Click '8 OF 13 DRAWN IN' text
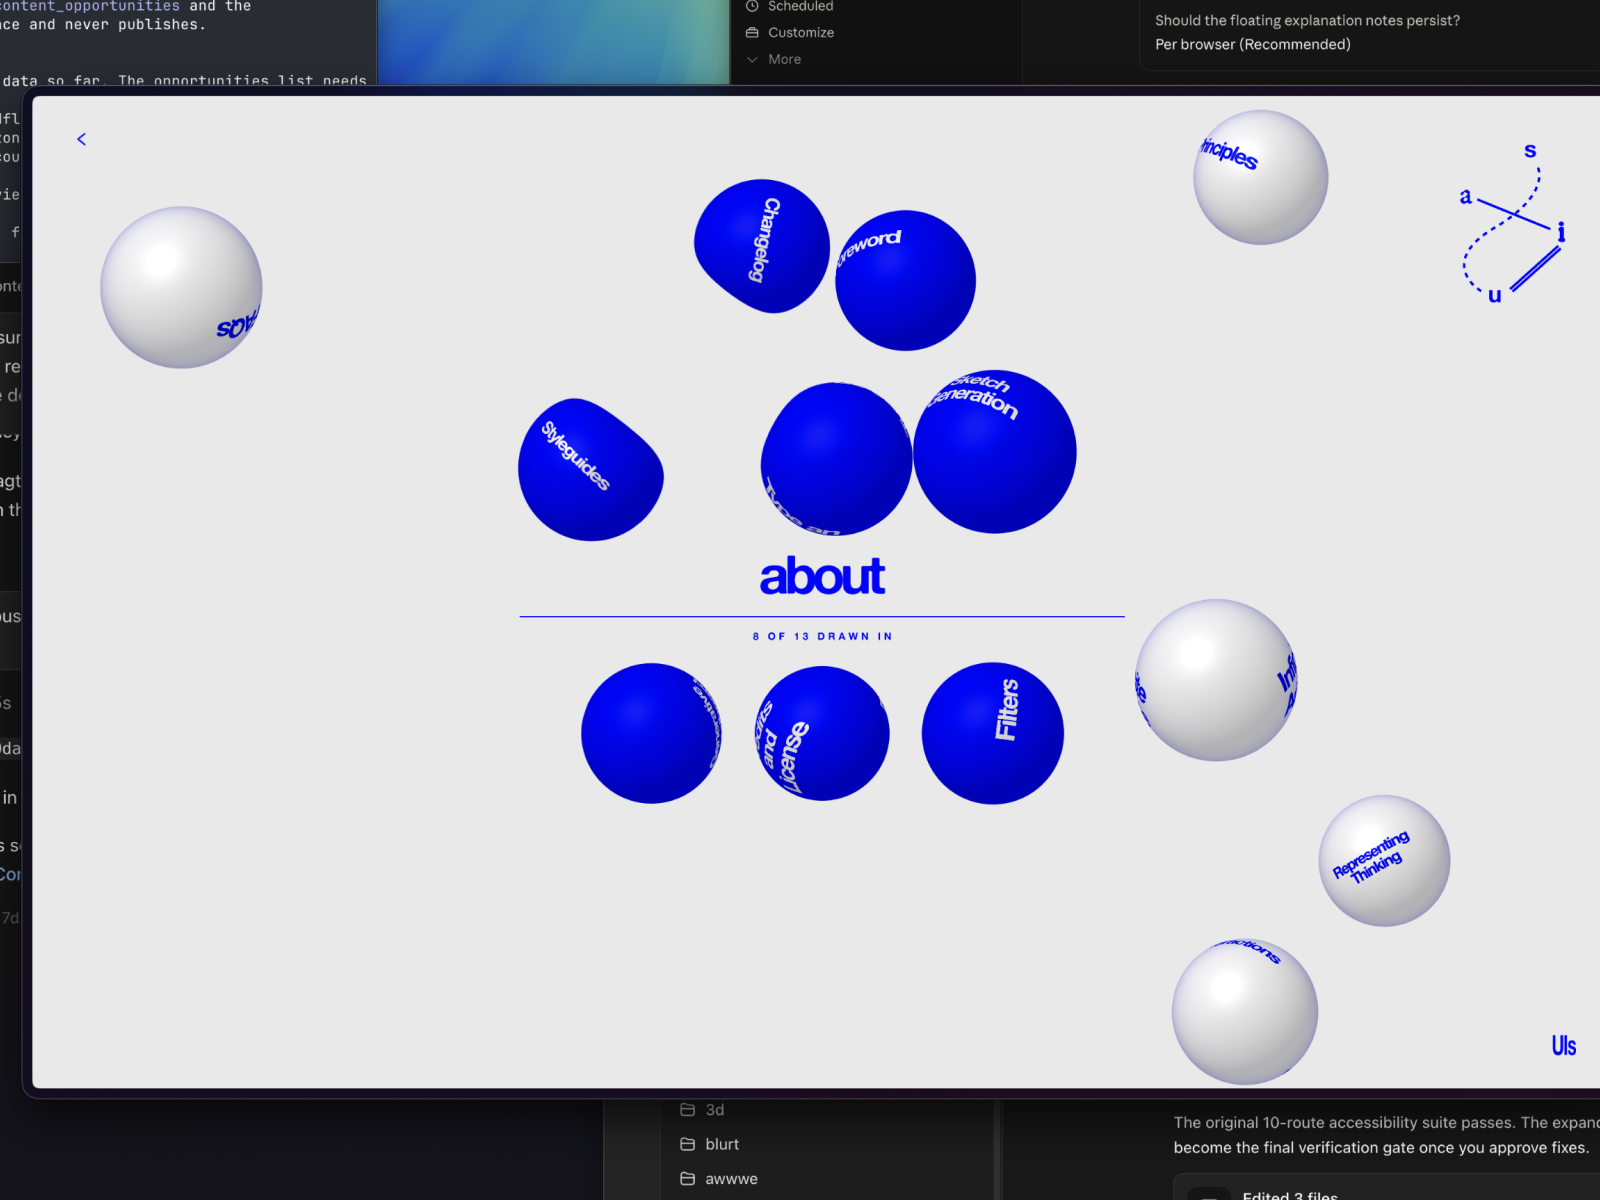 (822, 636)
